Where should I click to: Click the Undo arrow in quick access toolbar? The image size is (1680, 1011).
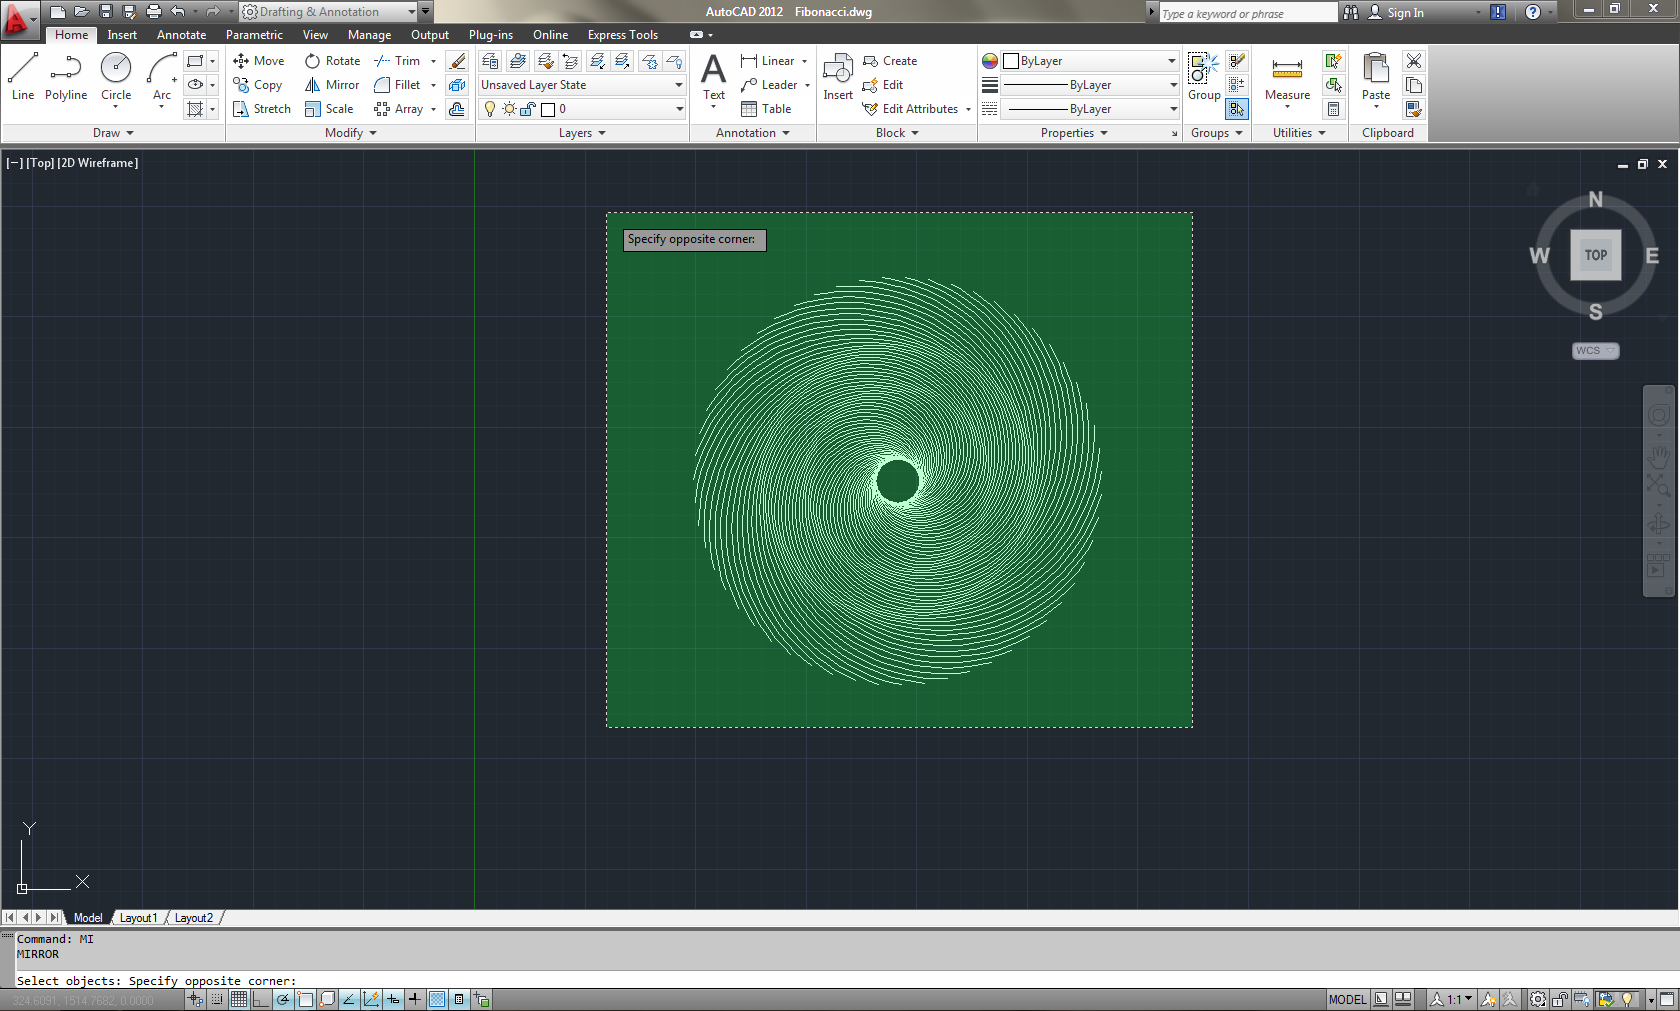[178, 12]
